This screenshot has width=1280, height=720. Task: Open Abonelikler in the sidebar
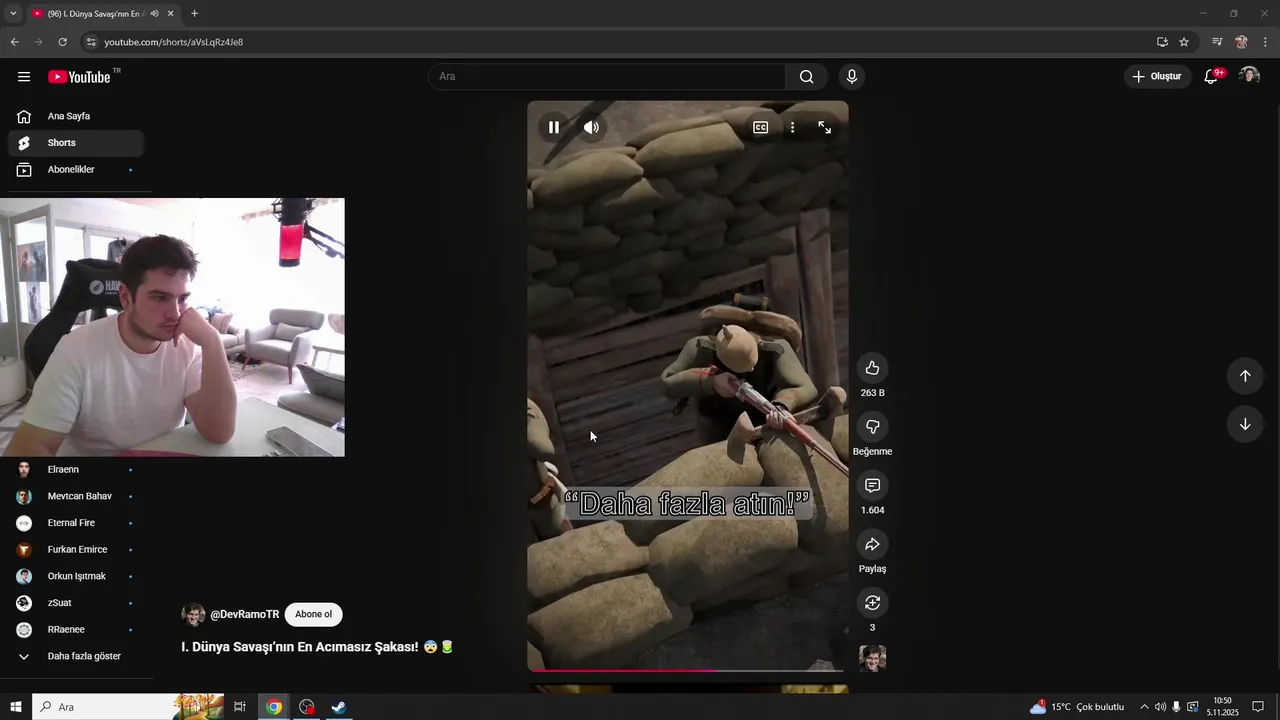coord(76,170)
